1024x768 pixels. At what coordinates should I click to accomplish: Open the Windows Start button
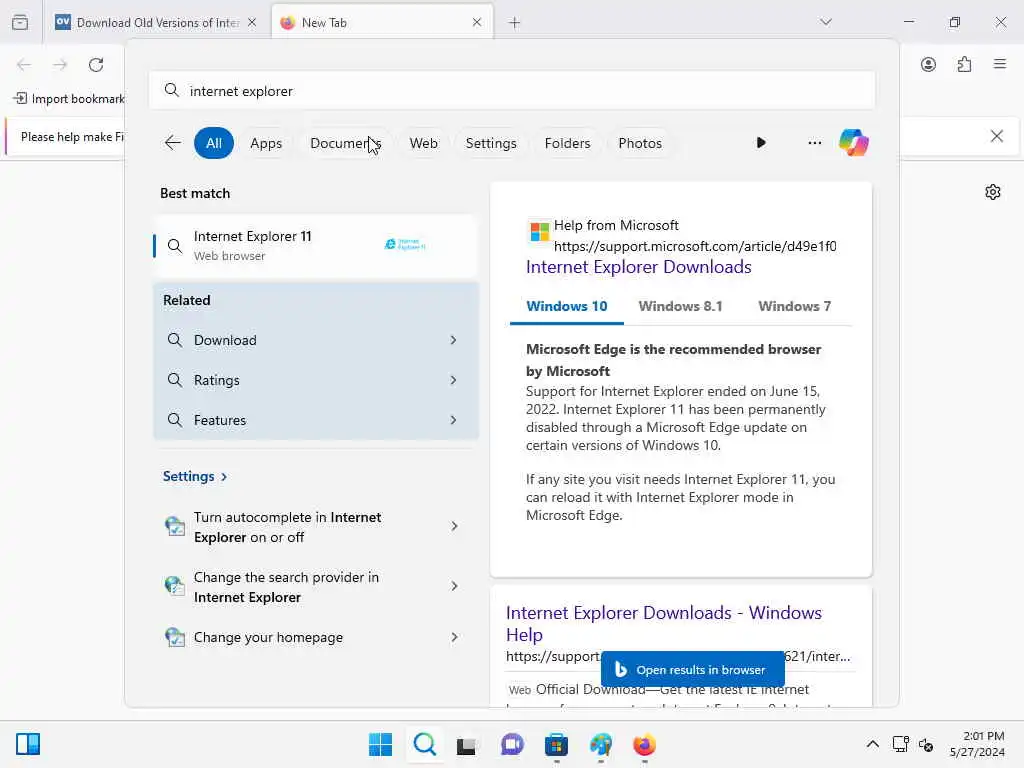point(380,744)
